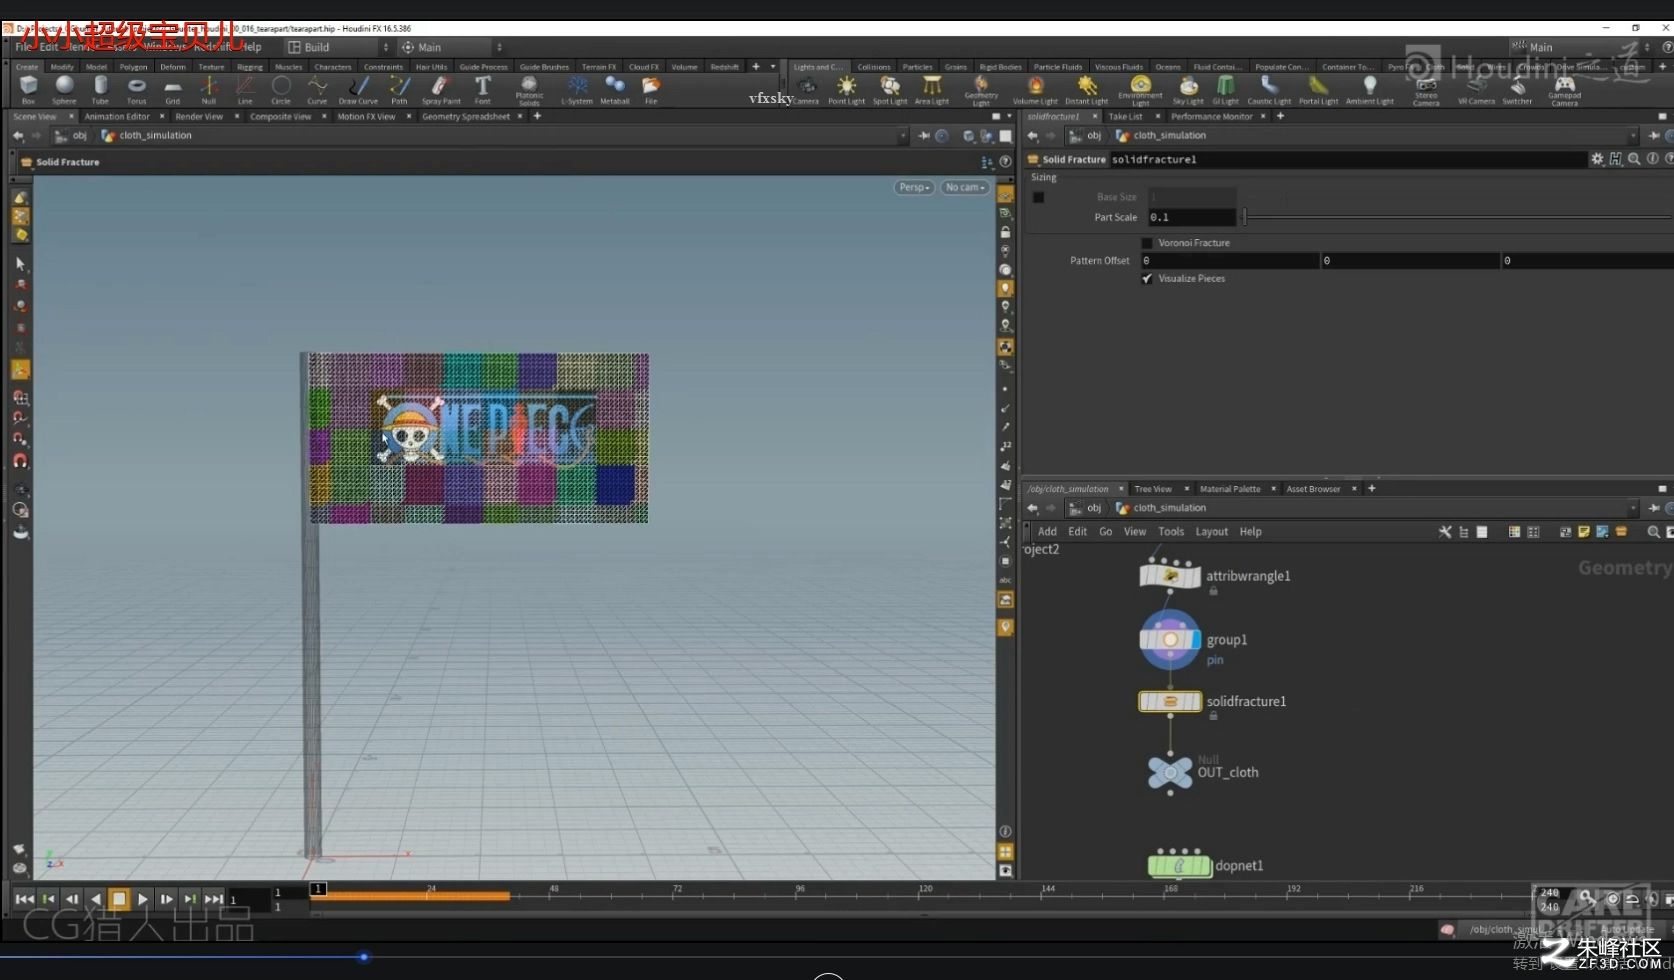Click the L-System shelf tool
The height and width of the screenshot is (980, 1674).
tap(577, 89)
